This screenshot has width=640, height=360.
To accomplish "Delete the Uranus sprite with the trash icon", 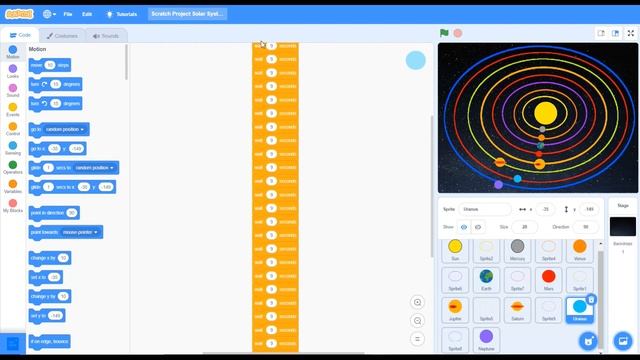I will pos(591,300).
